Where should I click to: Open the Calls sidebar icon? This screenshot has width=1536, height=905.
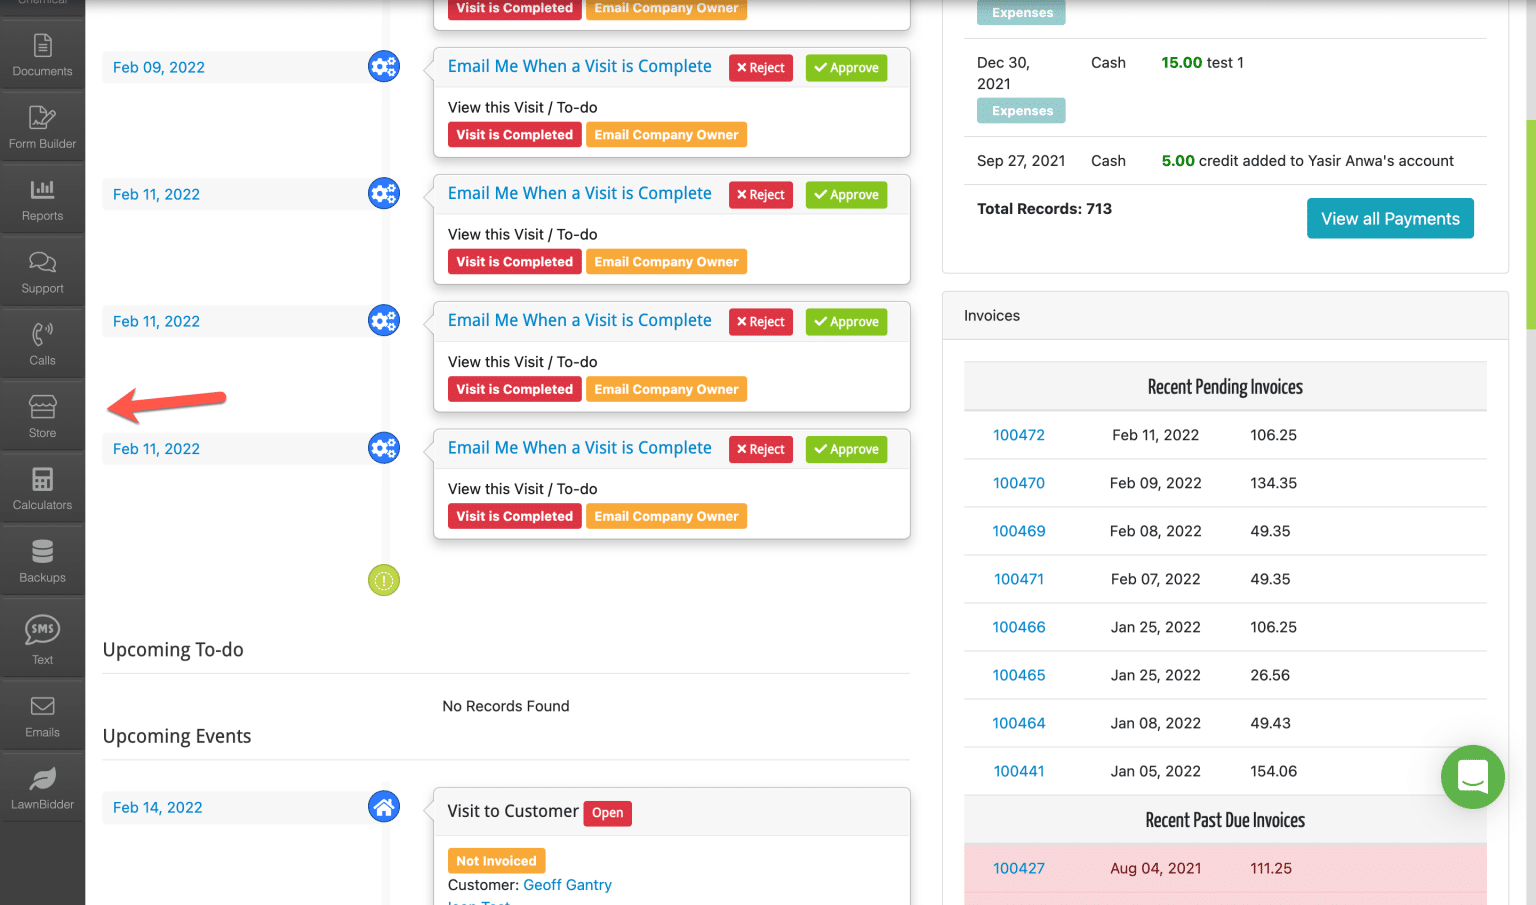pyautogui.click(x=42, y=344)
